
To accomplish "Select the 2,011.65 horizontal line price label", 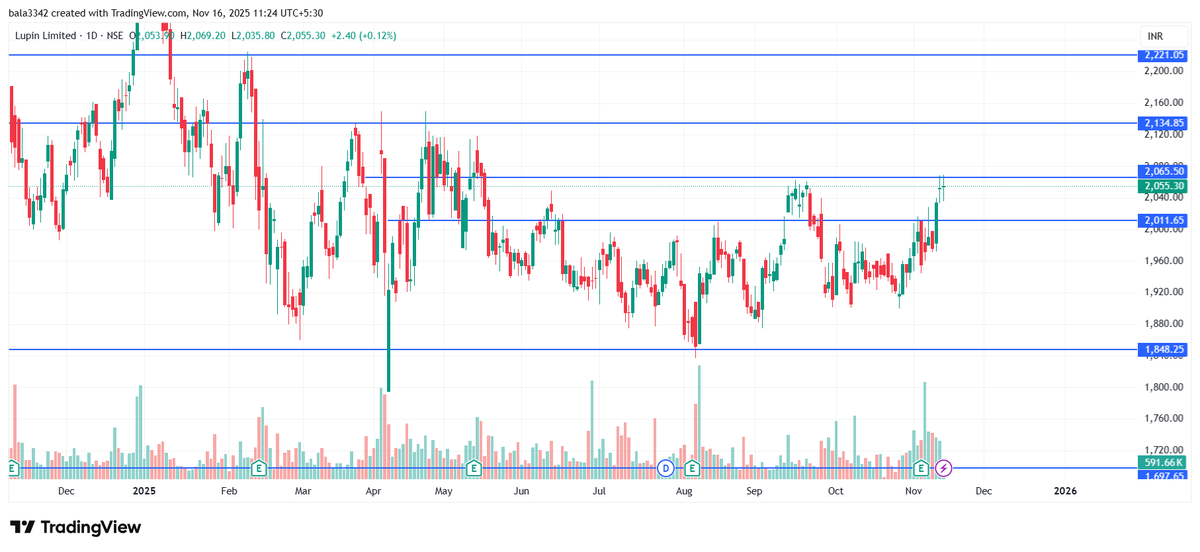I will [x=1163, y=220].
